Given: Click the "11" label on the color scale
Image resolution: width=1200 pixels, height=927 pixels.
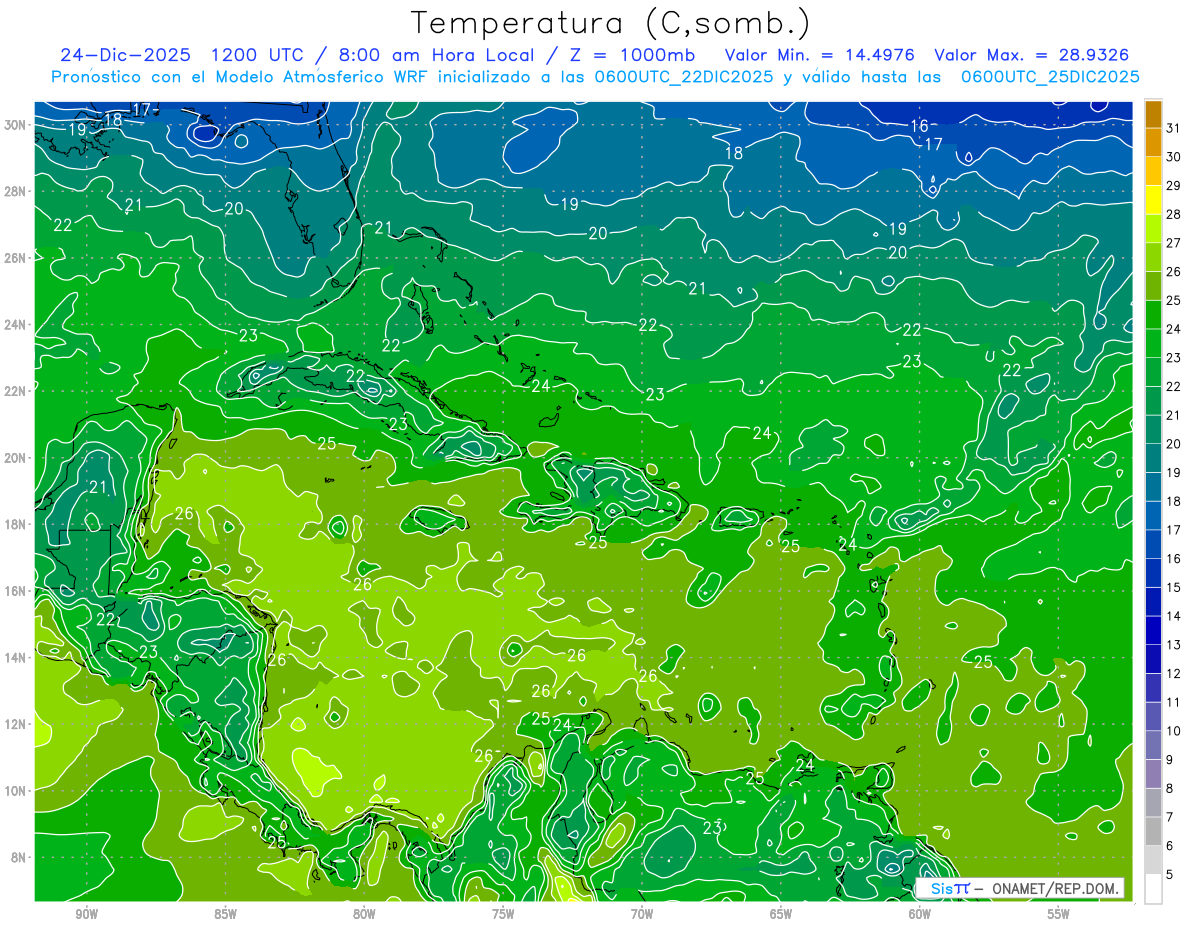Looking at the screenshot, I should click(1174, 702).
